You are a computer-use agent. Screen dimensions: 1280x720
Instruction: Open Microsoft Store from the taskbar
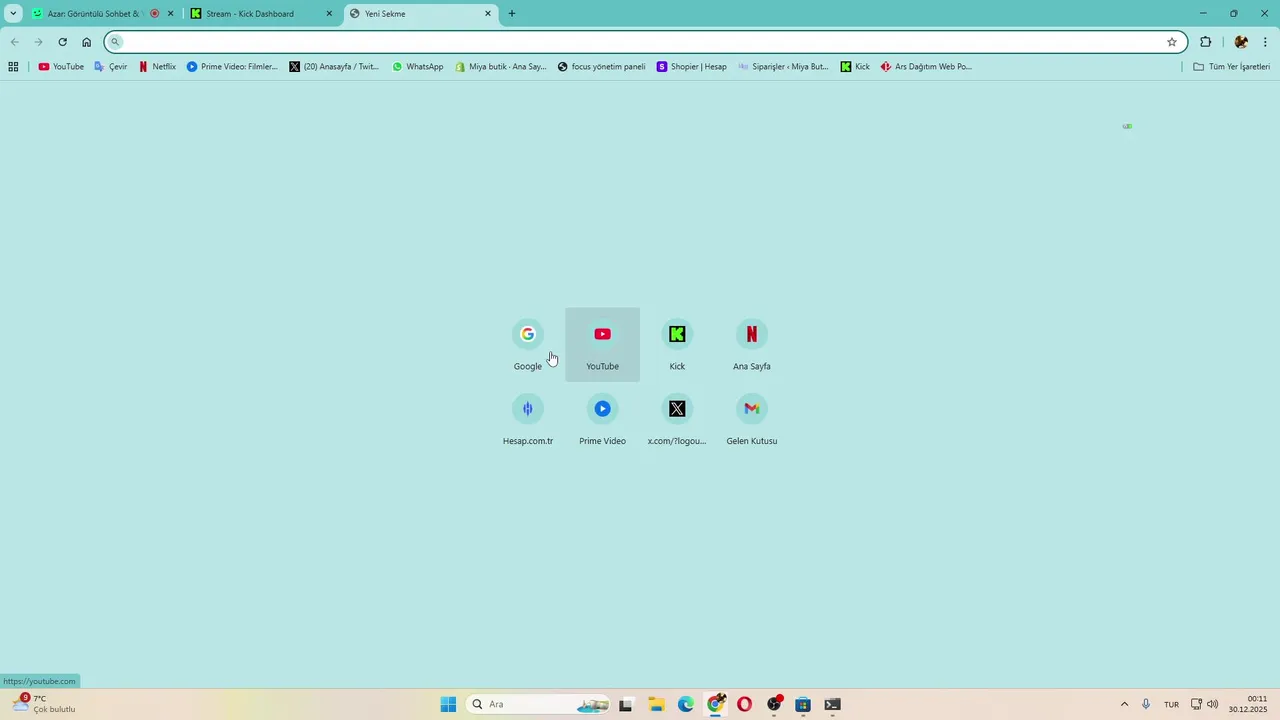coord(803,704)
